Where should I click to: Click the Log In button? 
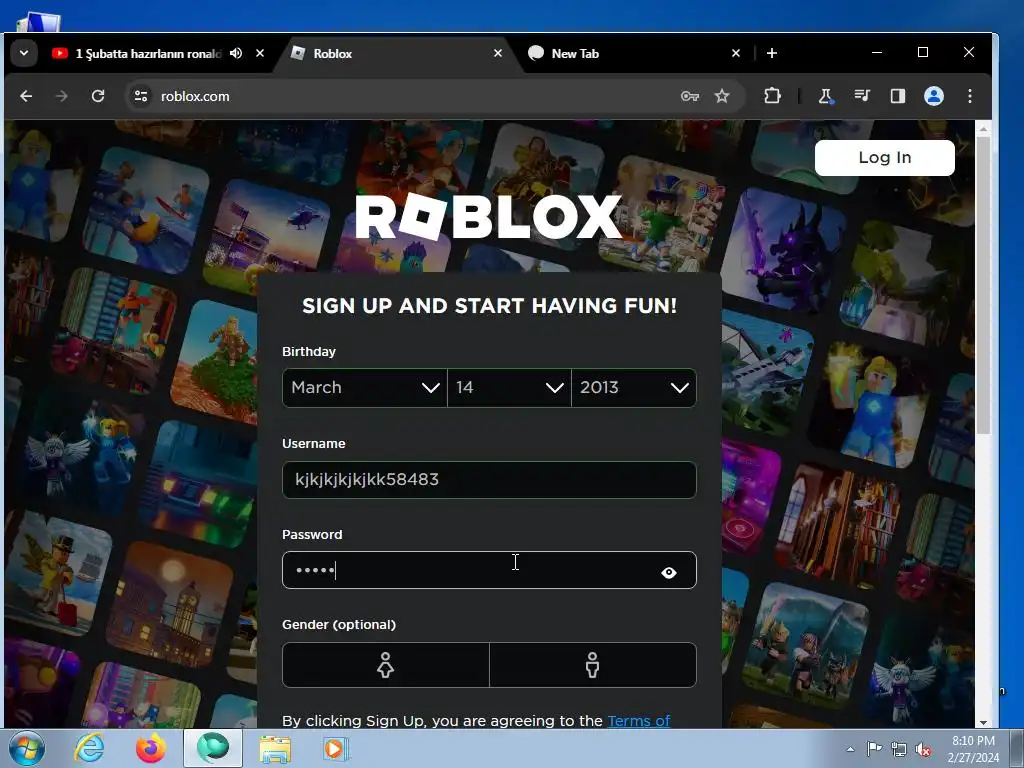pyautogui.click(x=884, y=157)
